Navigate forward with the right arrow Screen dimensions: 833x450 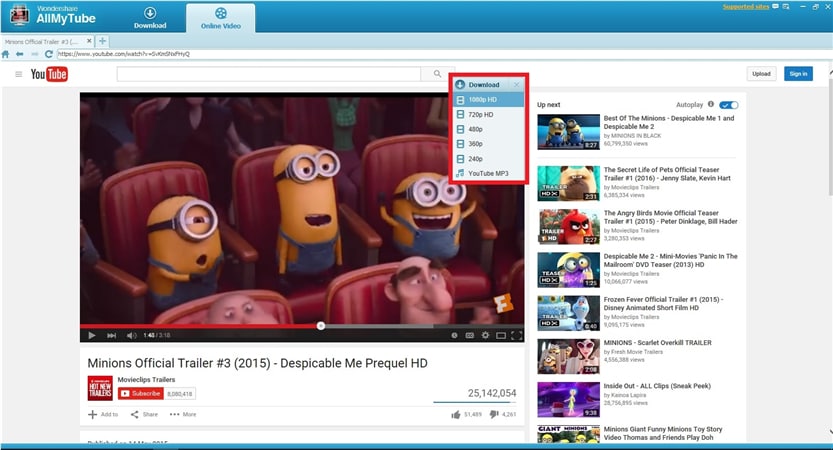click(35, 54)
